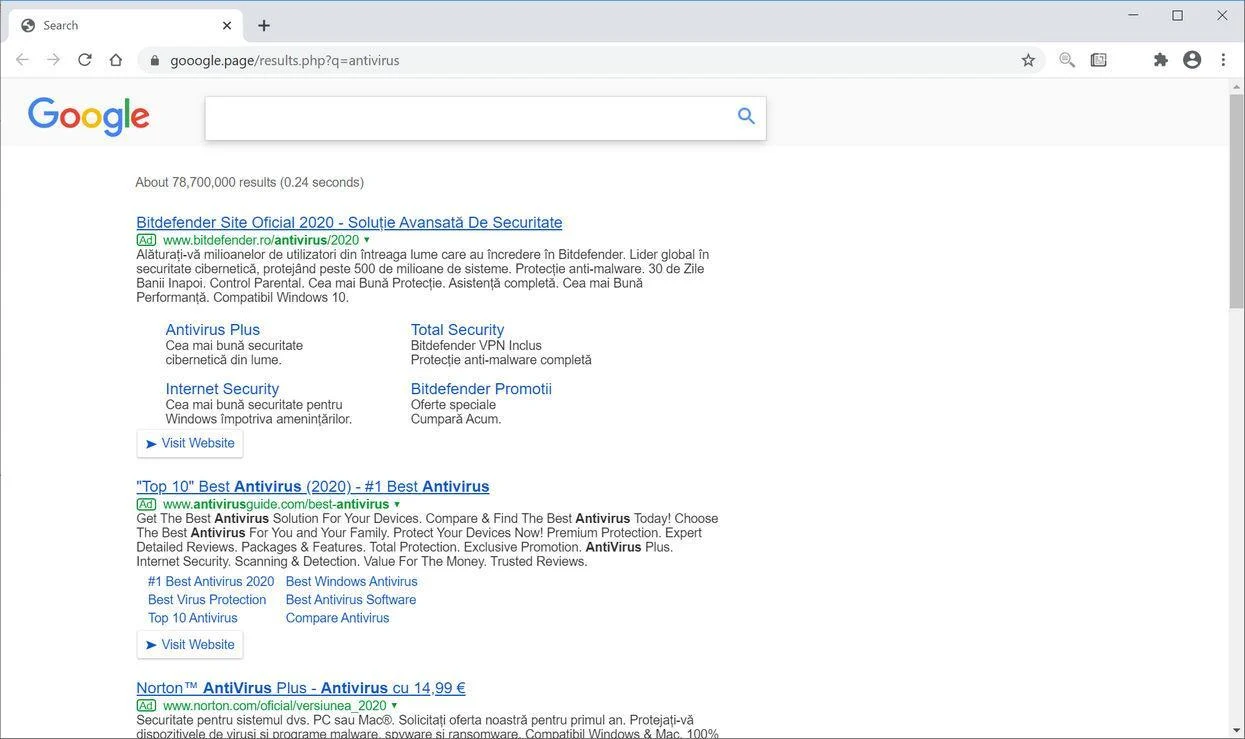Click the Ad badge of antivirusguide result

(x=146, y=504)
